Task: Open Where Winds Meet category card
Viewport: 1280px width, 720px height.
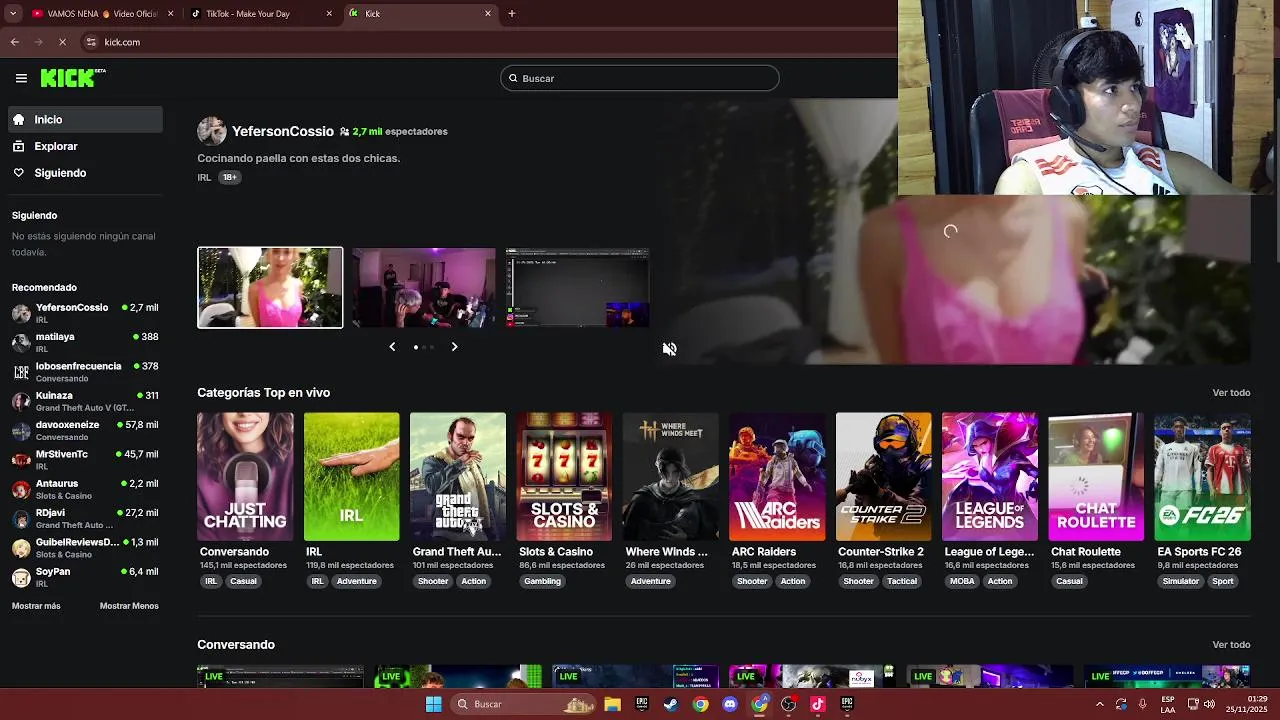Action: coord(670,476)
